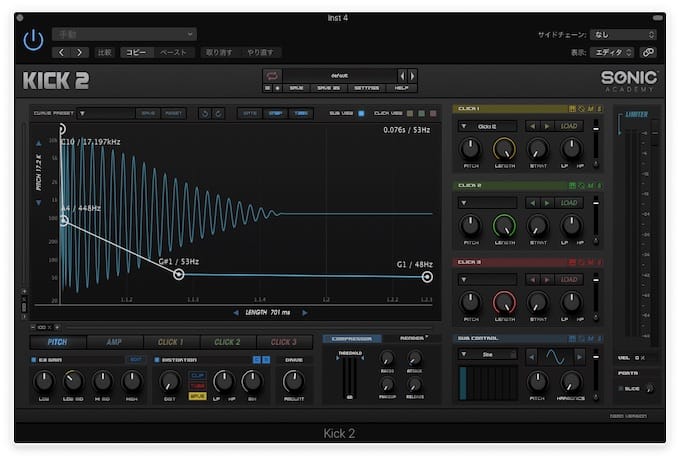Undo the curve edit
Viewport: 680px width, 460px height.
(205, 114)
